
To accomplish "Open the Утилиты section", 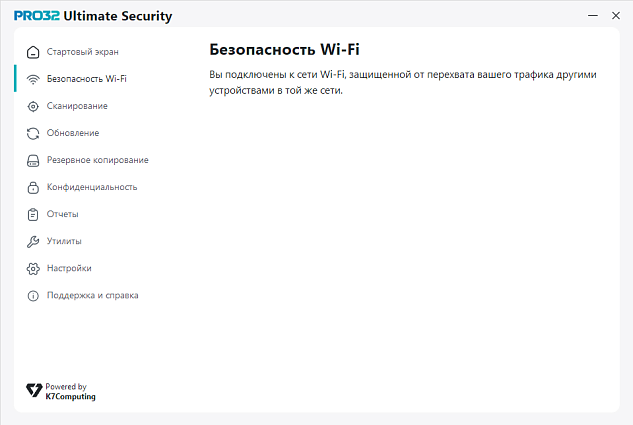I will coord(64,241).
